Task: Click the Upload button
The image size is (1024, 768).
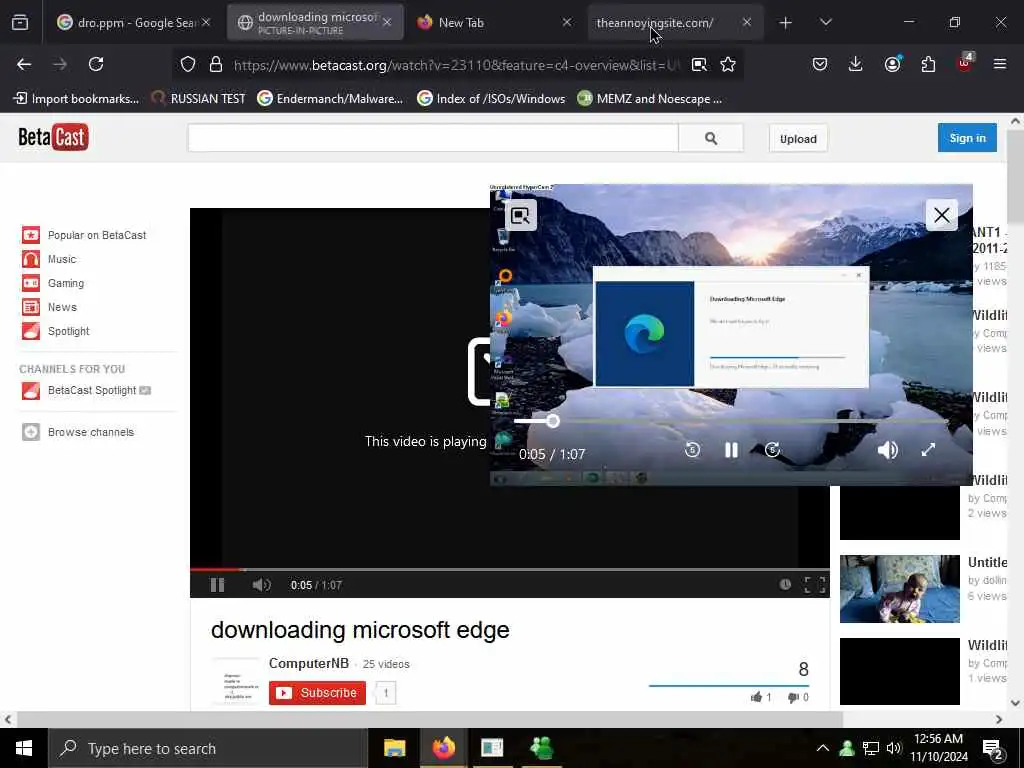Action: click(798, 138)
